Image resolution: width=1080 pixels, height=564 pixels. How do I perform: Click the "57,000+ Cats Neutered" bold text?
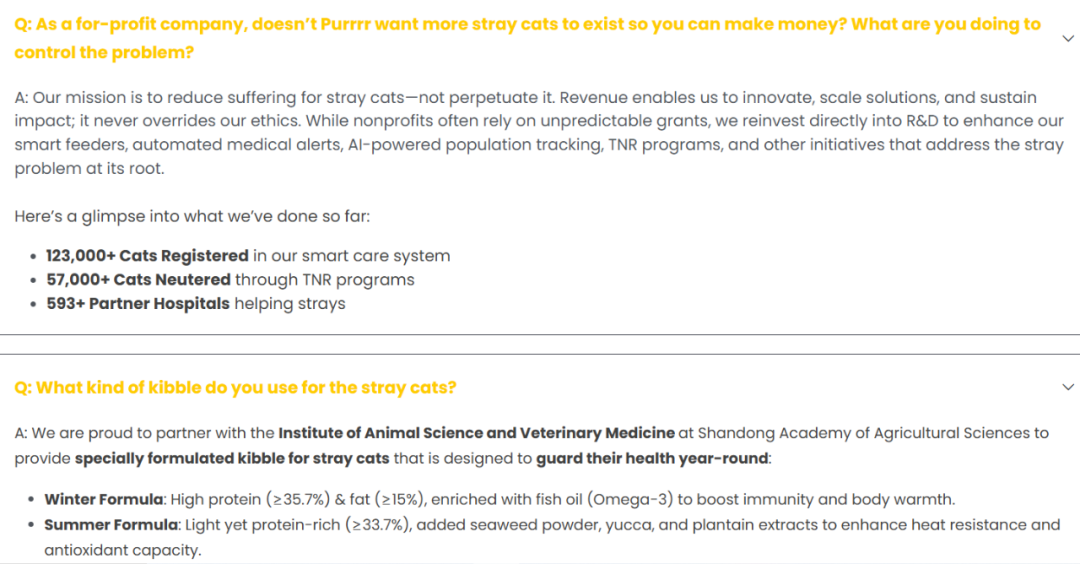(x=138, y=280)
